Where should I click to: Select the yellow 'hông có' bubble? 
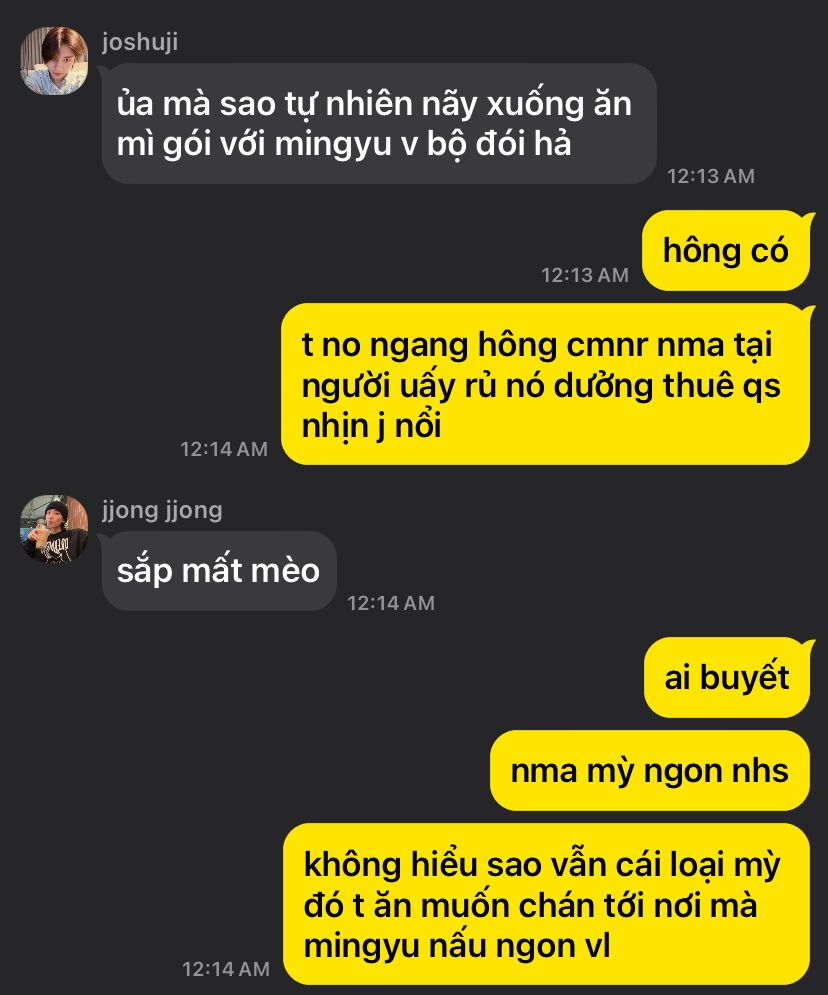point(726,251)
